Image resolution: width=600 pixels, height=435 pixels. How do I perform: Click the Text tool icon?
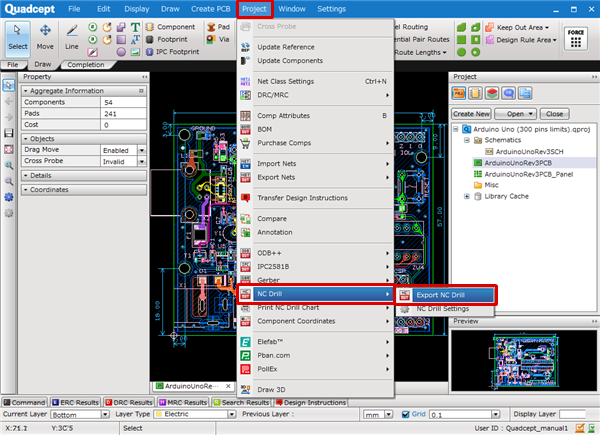click(x=135, y=27)
